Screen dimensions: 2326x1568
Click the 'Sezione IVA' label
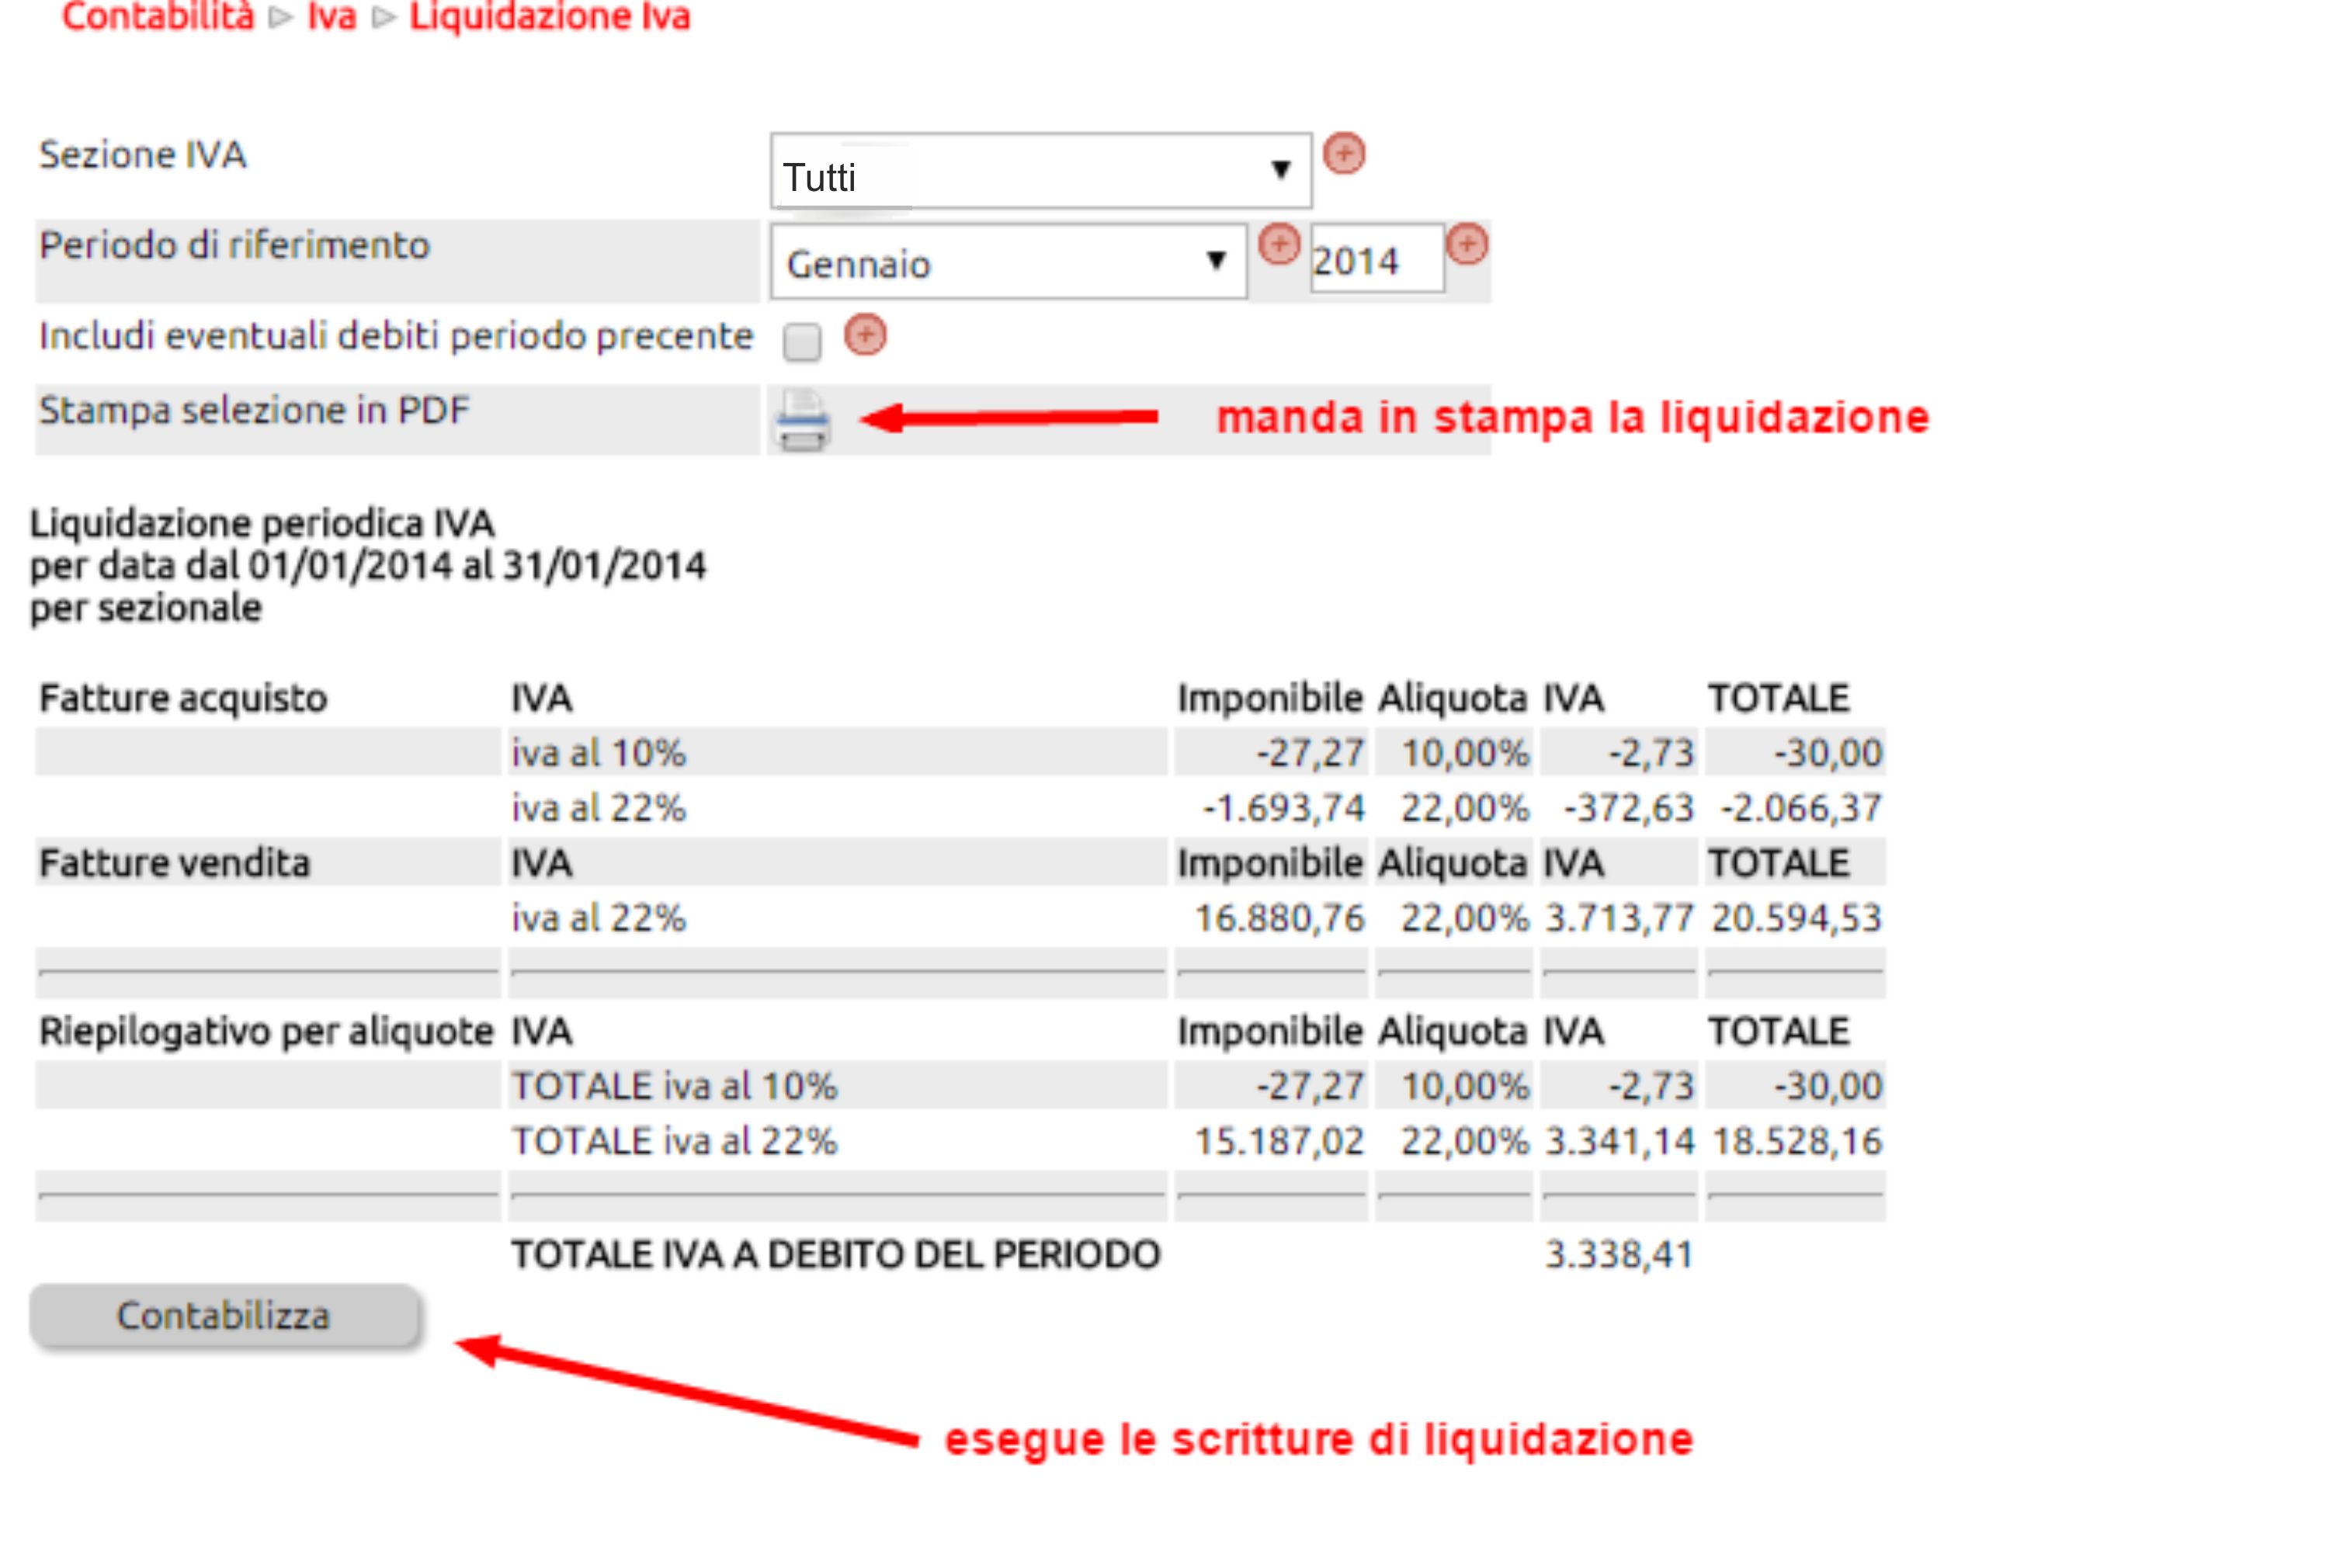(x=142, y=155)
